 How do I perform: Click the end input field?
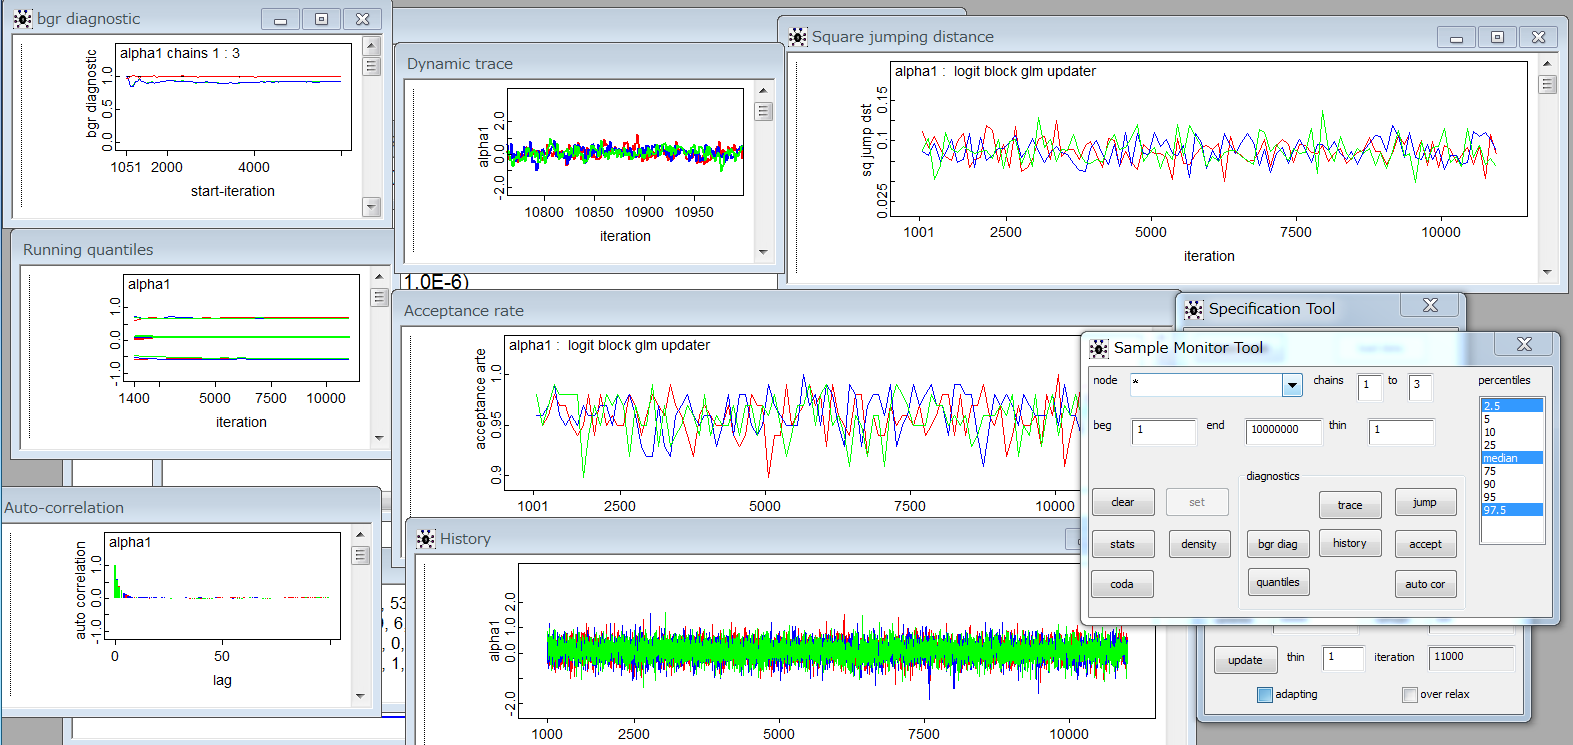point(1284,431)
